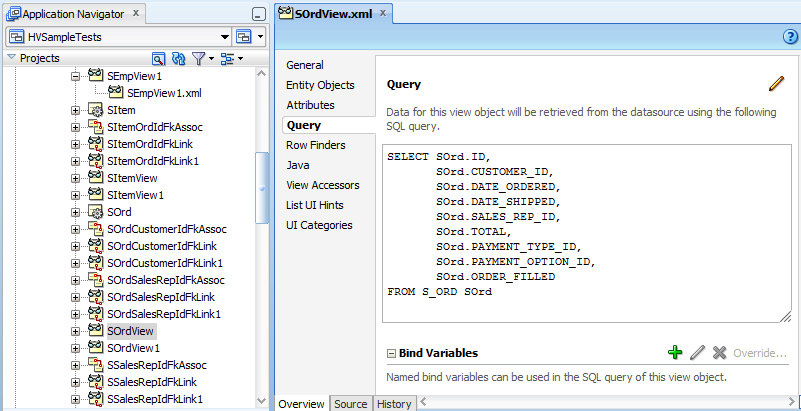Click the editor horizontal scroll left arrow
The width and height of the screenshot is (801, 411).
(x=421, y=402)
